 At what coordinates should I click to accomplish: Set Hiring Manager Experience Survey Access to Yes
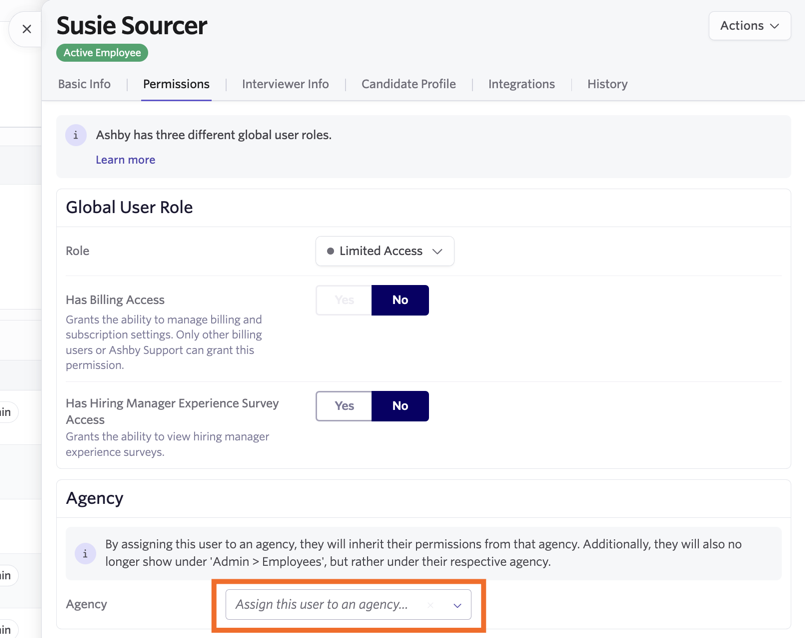[344, 406]
